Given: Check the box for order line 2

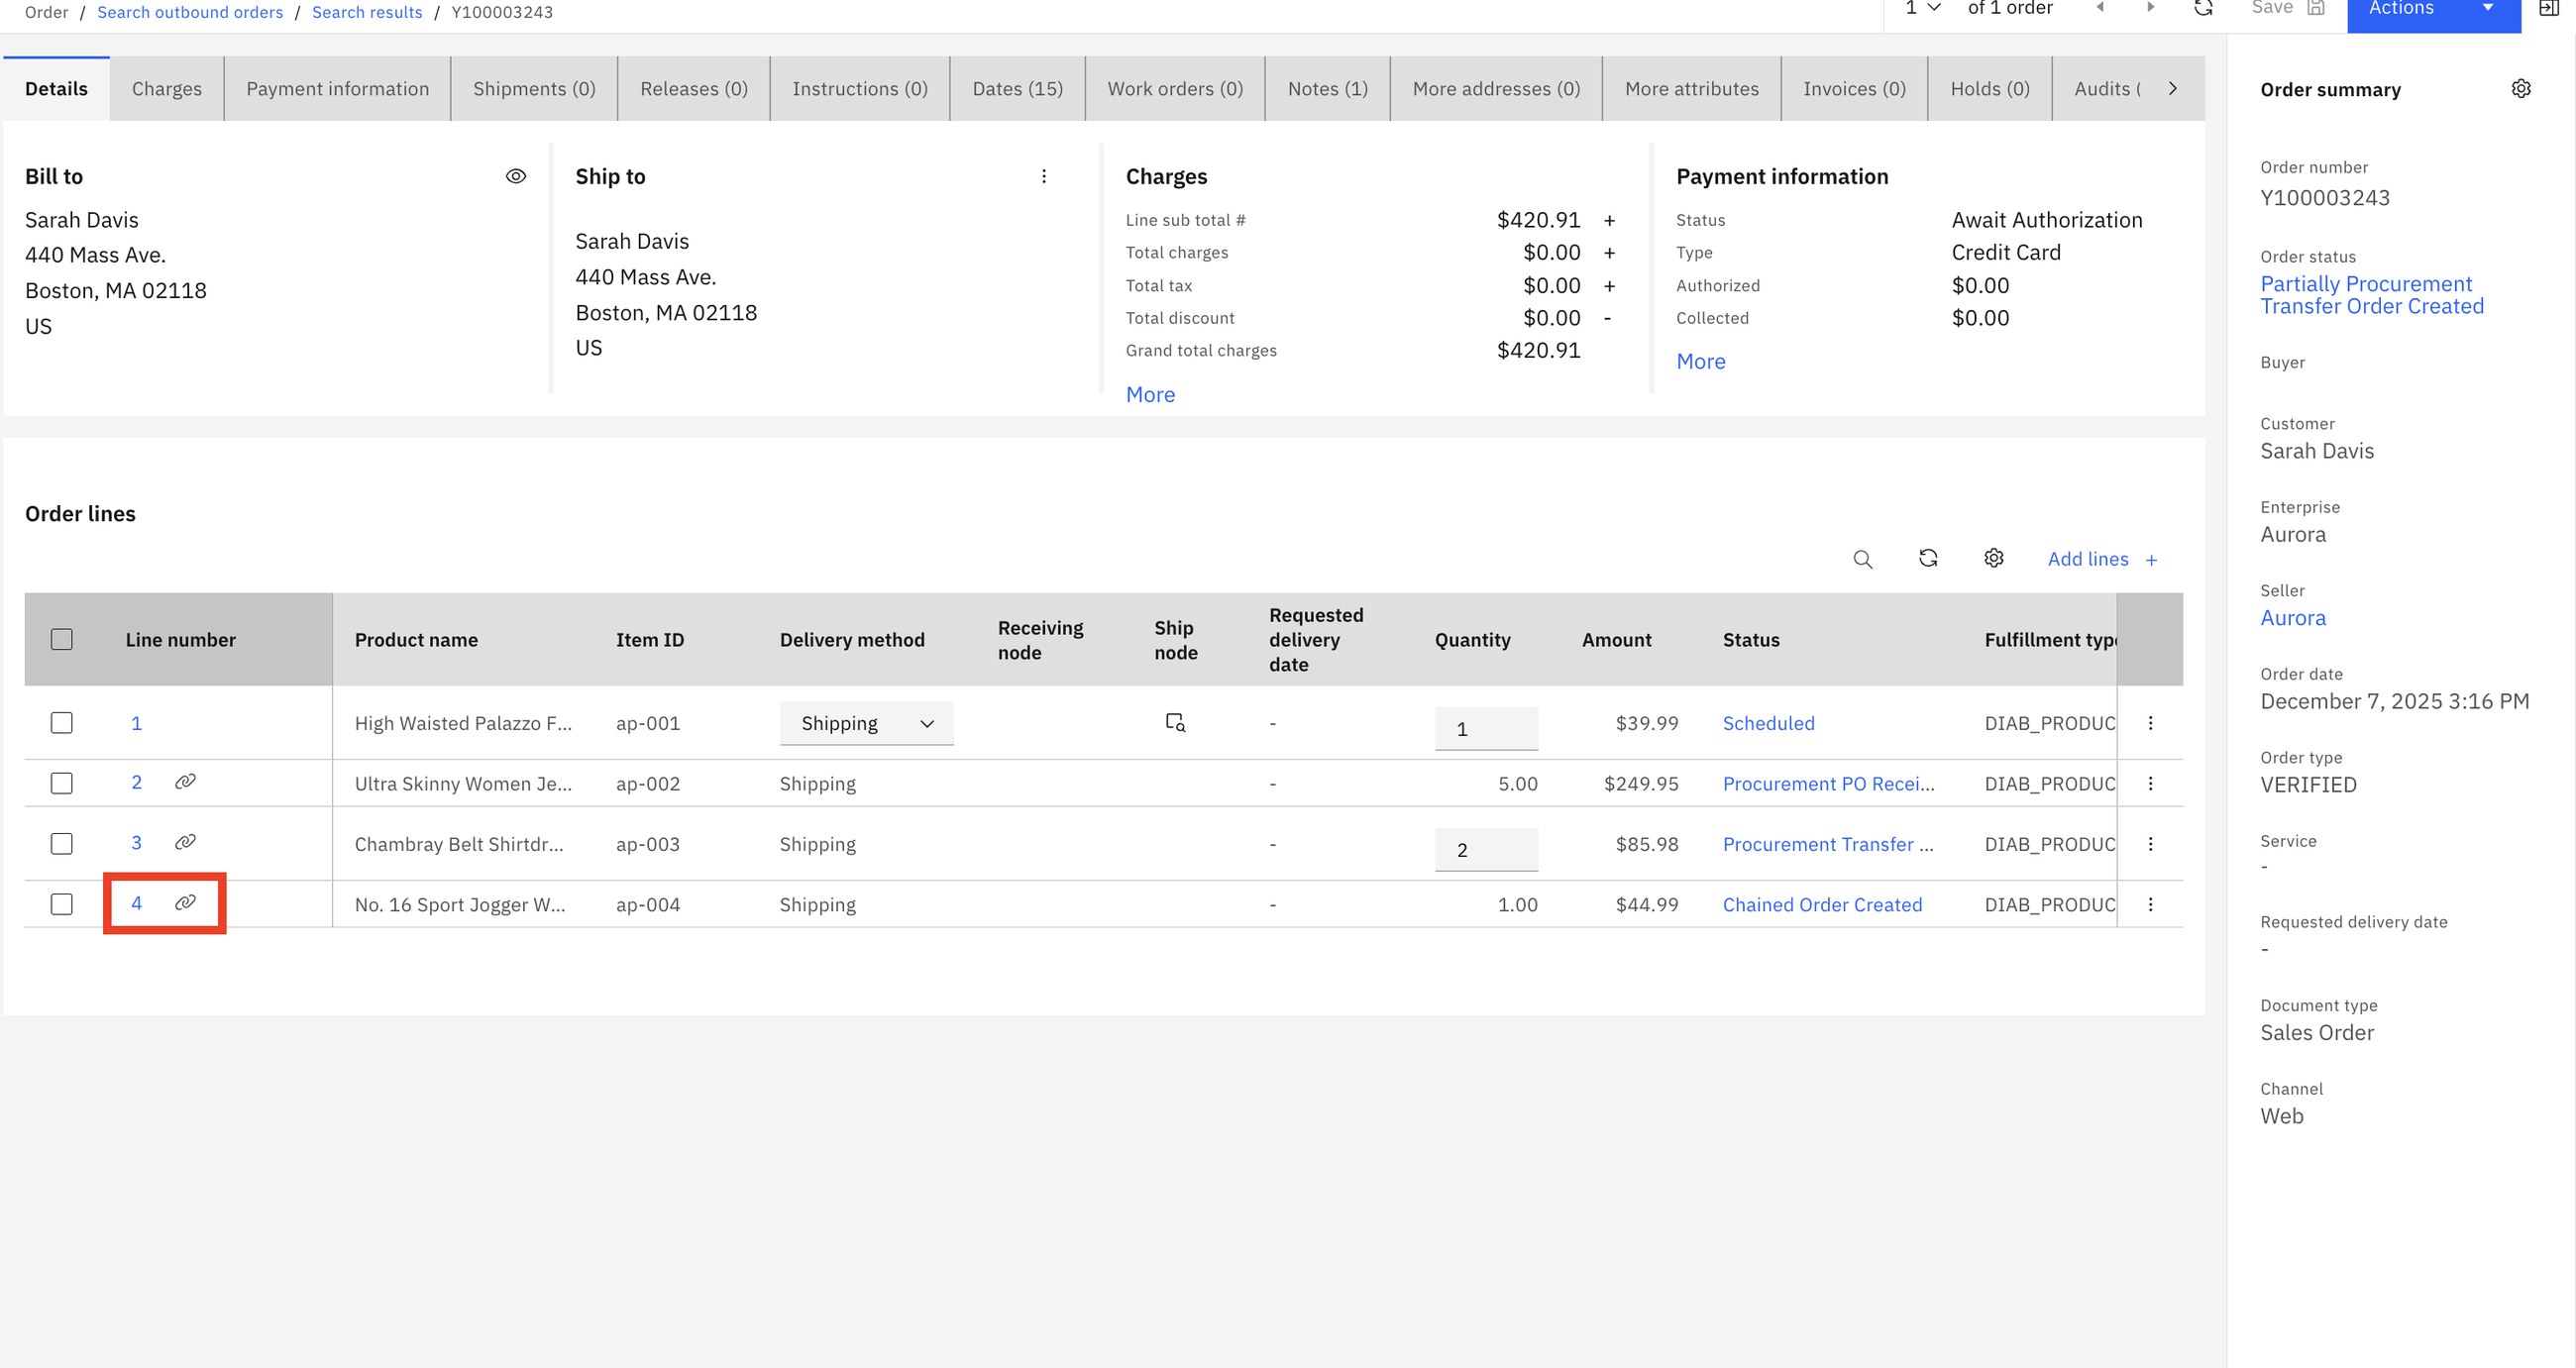Looking at the screenshot, I should [62, 783].
